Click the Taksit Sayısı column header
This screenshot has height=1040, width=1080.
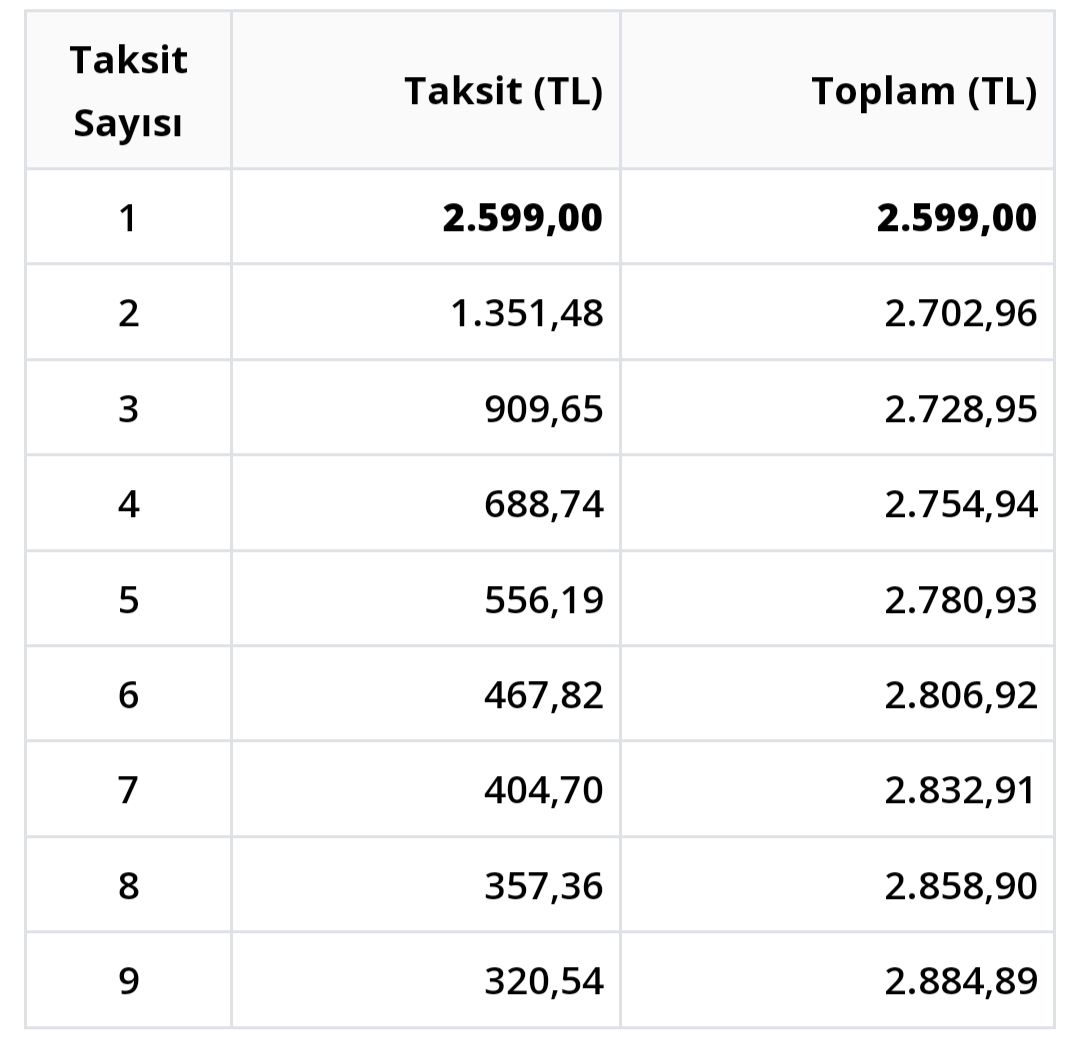128,92
